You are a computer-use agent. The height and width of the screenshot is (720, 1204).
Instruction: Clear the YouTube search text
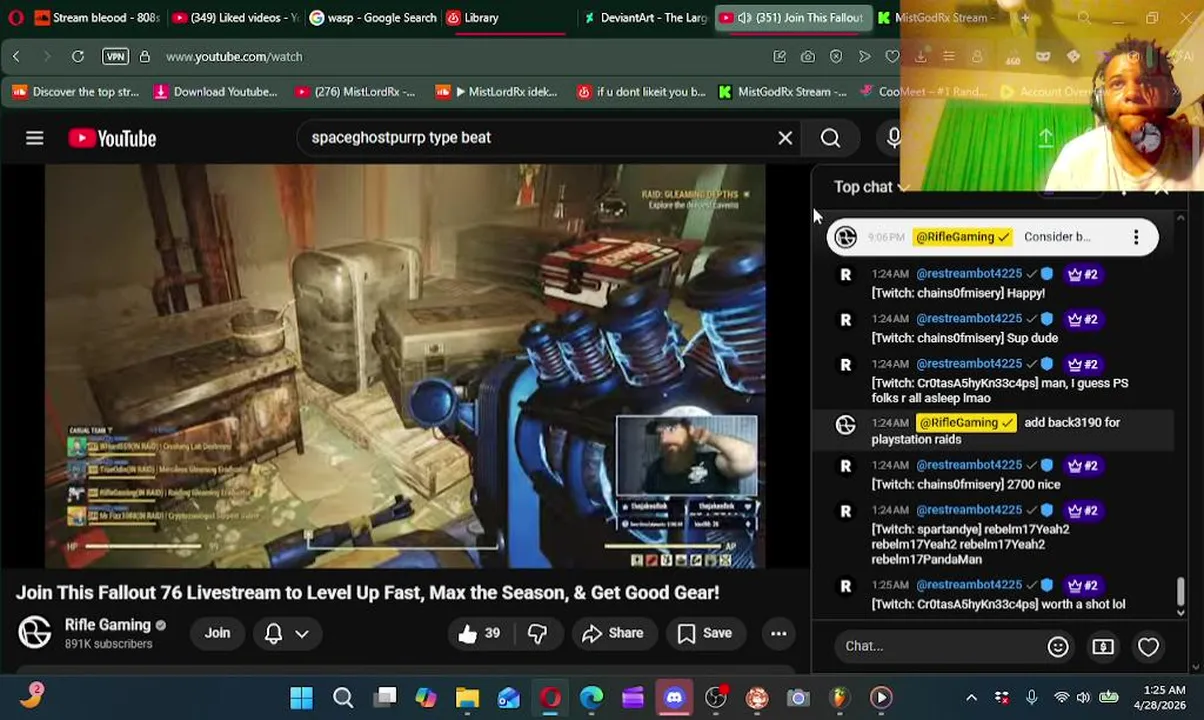tap(785, 138)
